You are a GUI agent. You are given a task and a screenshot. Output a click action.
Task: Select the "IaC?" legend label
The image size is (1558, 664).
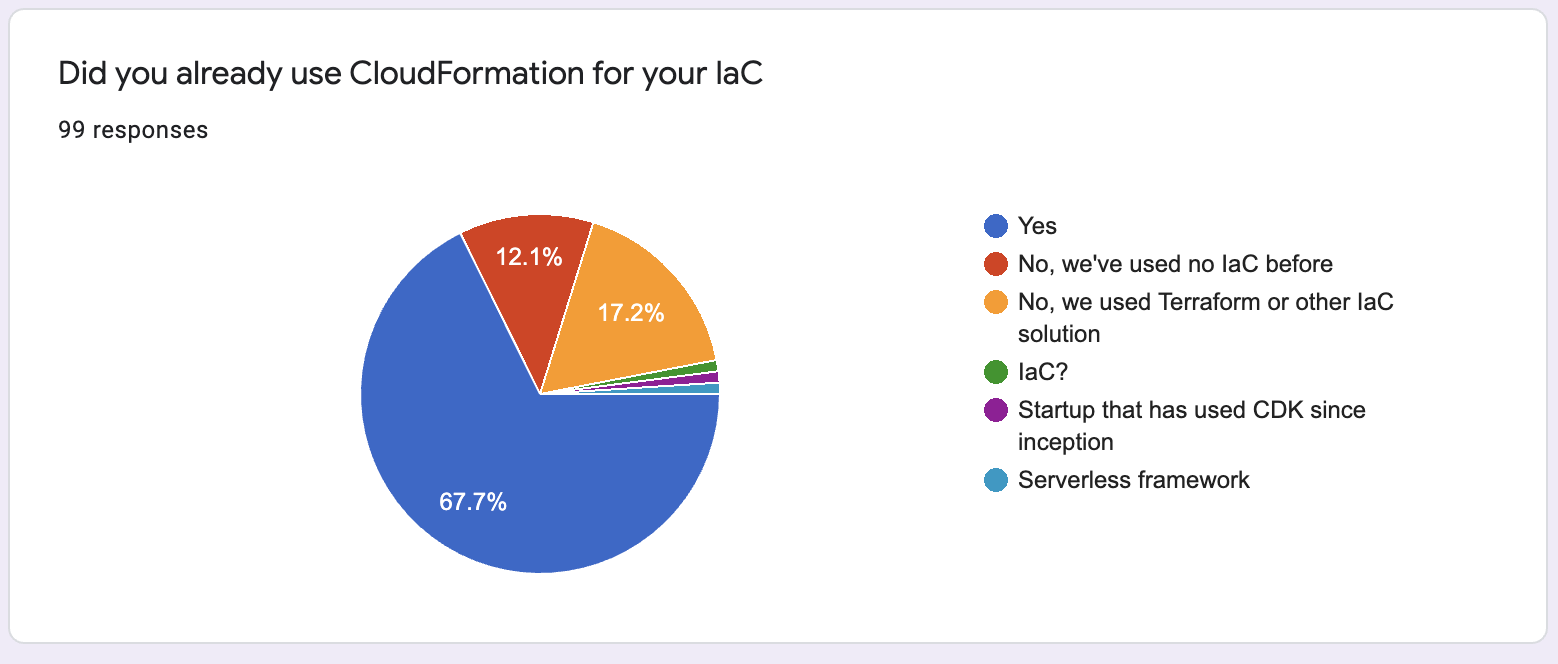1044,372
